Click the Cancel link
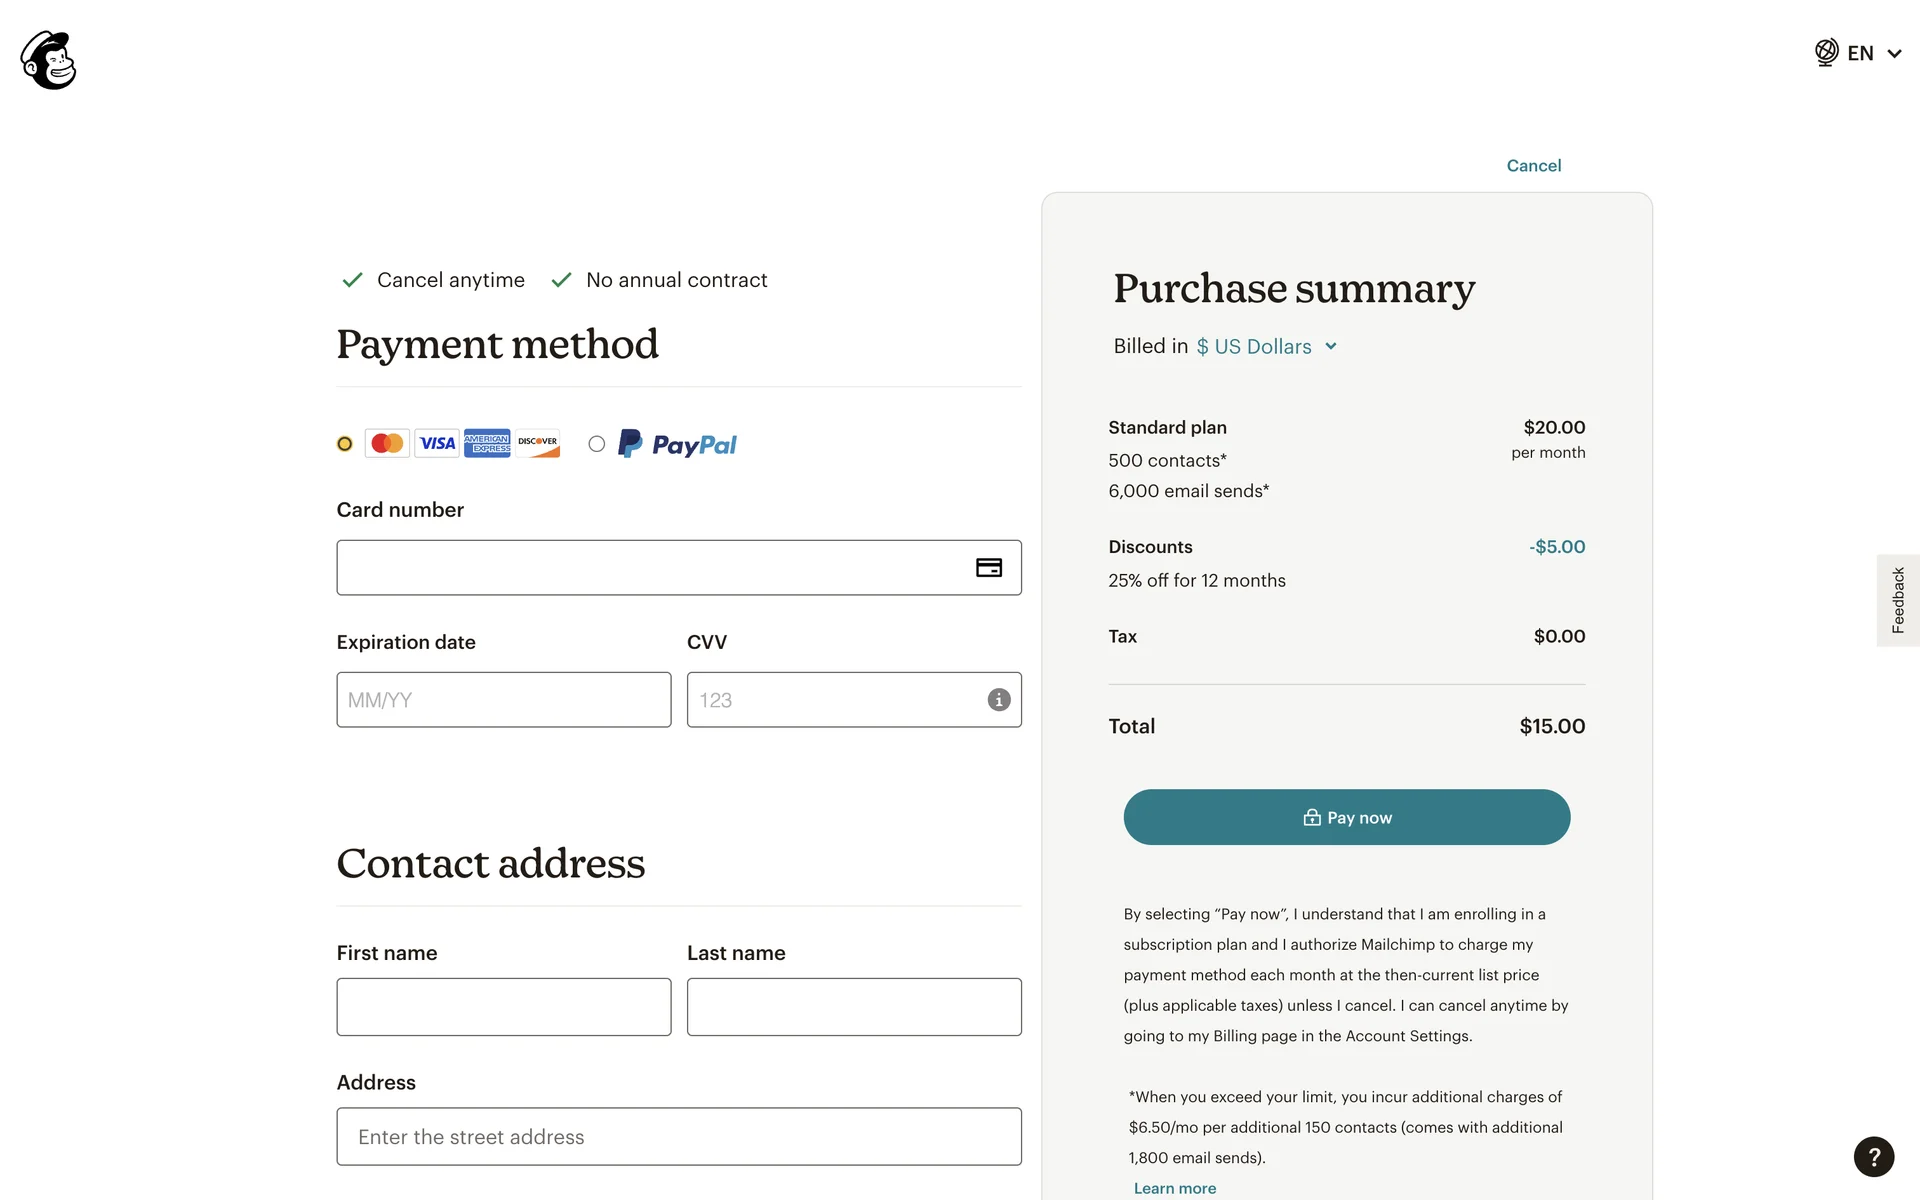Viewport: 1920px width, 1200px height. (x=1533, y=166)
